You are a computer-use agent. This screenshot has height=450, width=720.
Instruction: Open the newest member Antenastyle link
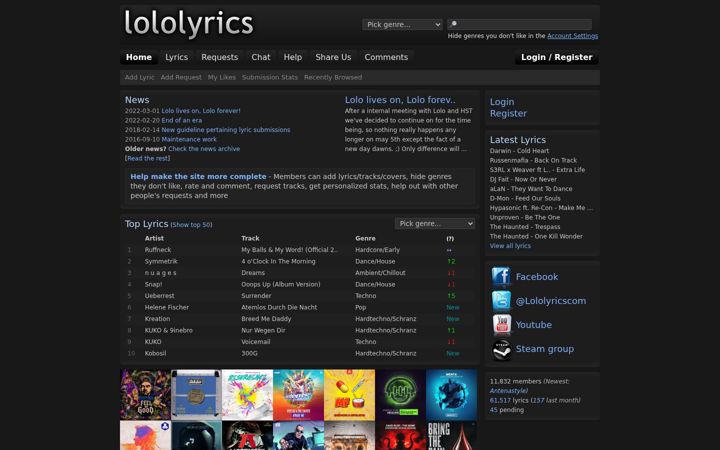[508, 391]
